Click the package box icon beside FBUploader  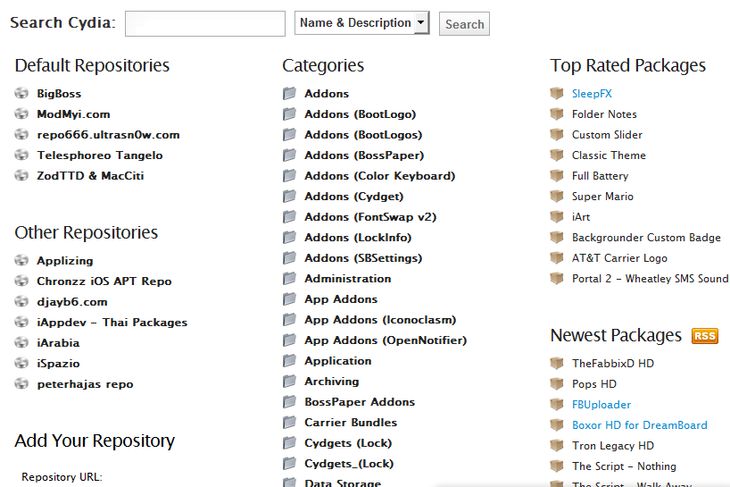[557, 404]
